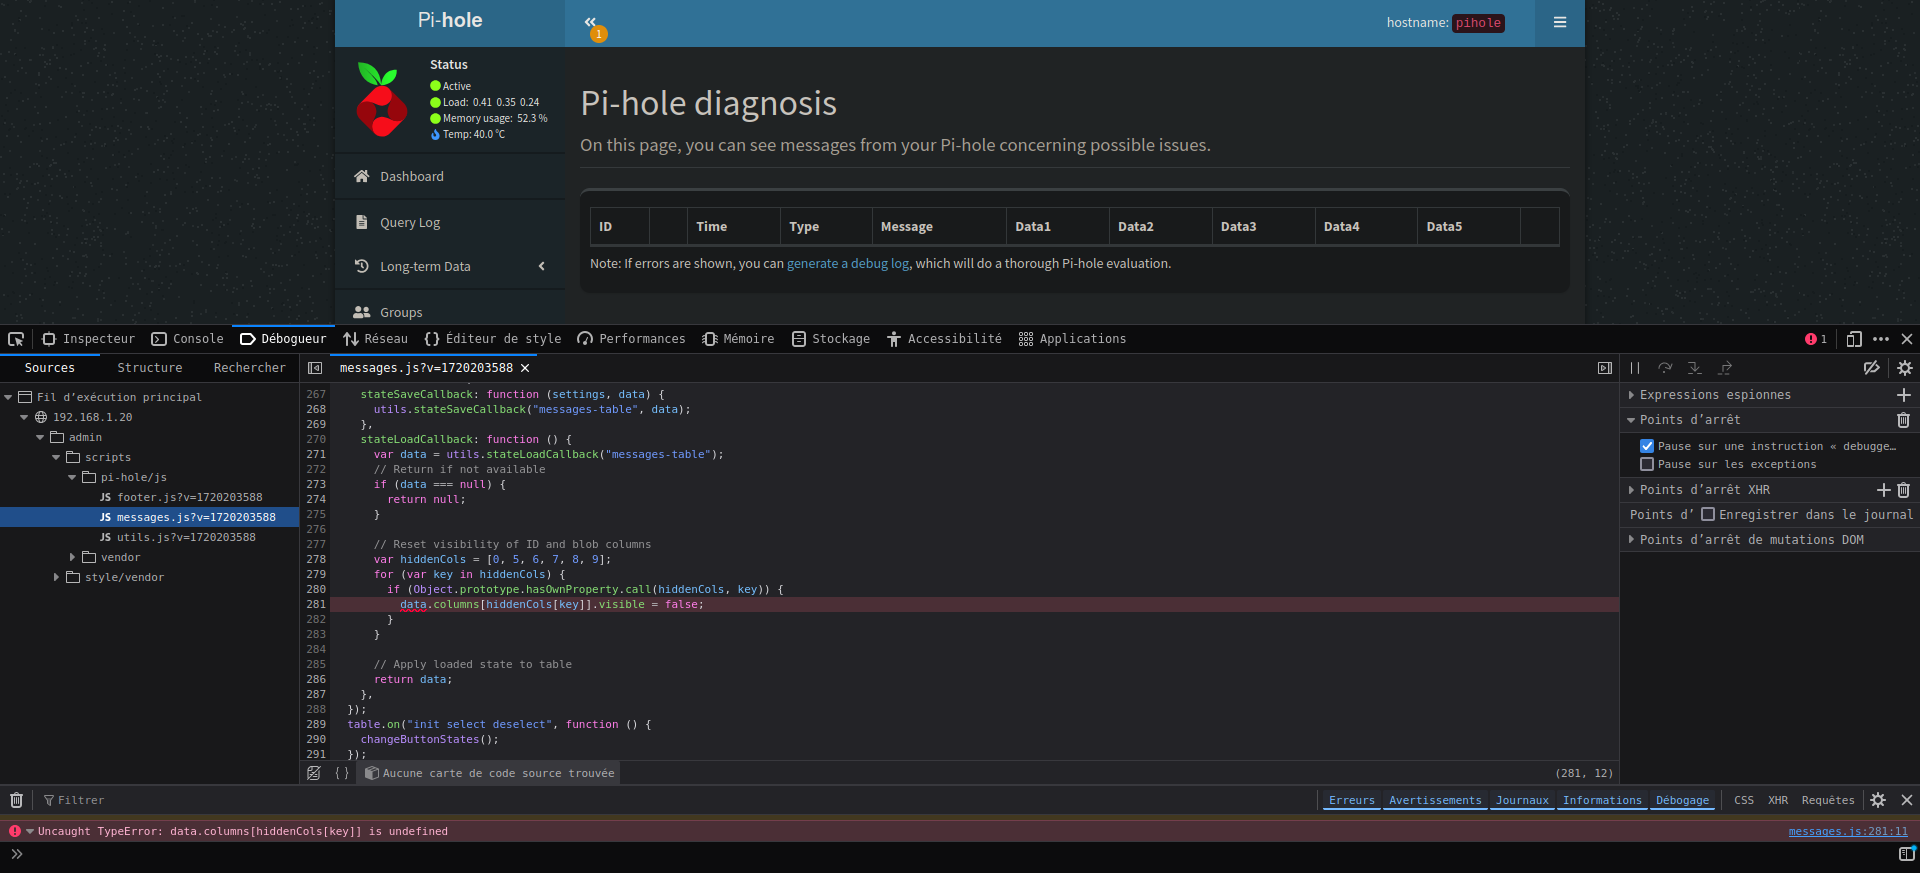Add a watch expression with plus icon

tap(1904, 395)
